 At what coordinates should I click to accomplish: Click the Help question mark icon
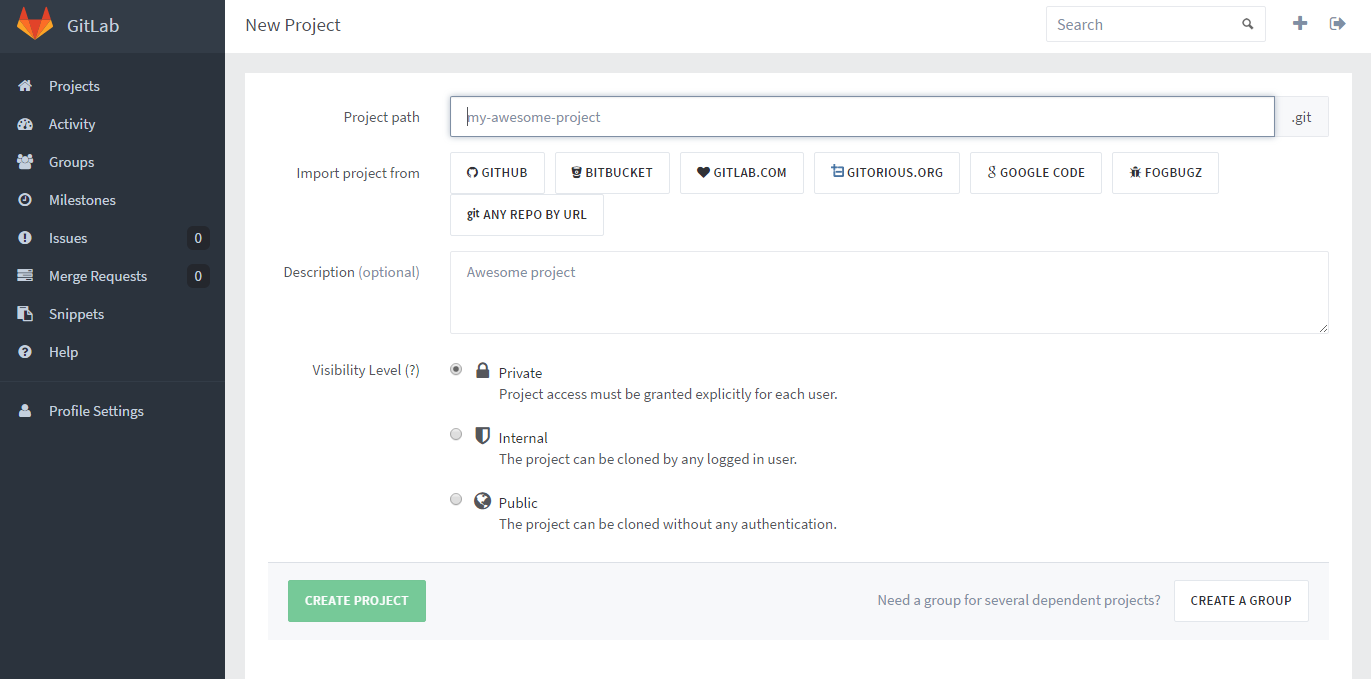coord(26,352)
